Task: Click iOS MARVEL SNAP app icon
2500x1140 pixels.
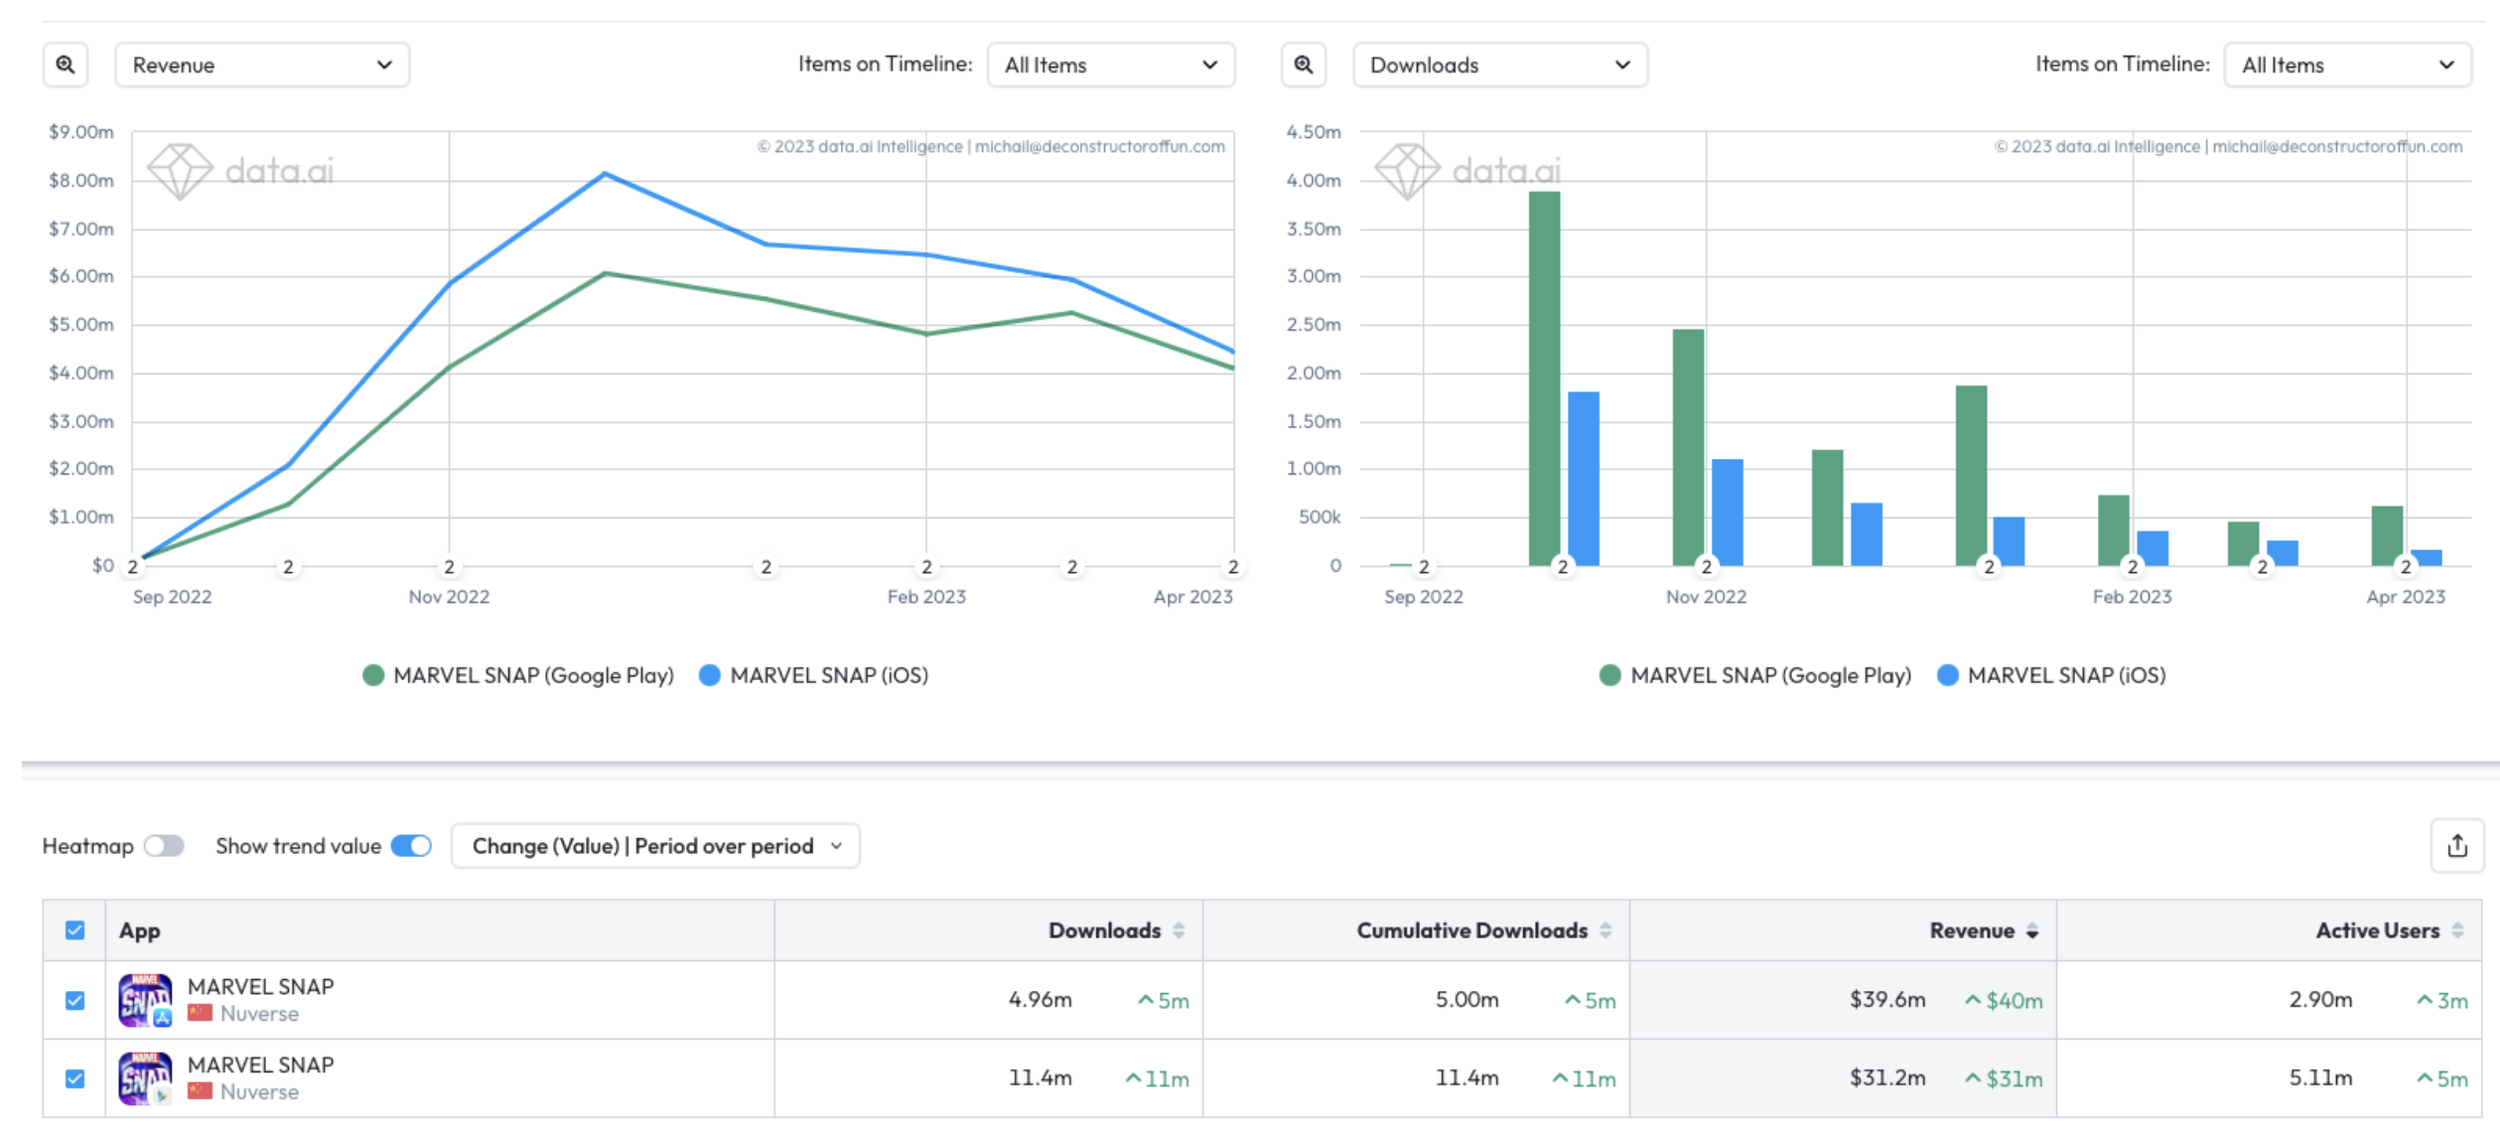Action: coord(145,1000)
